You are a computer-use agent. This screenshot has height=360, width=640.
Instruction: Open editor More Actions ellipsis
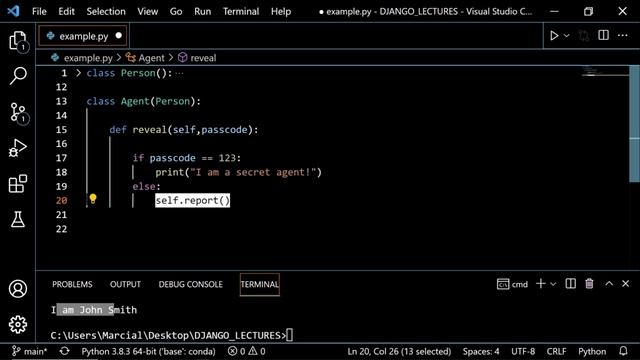point(622,36)
